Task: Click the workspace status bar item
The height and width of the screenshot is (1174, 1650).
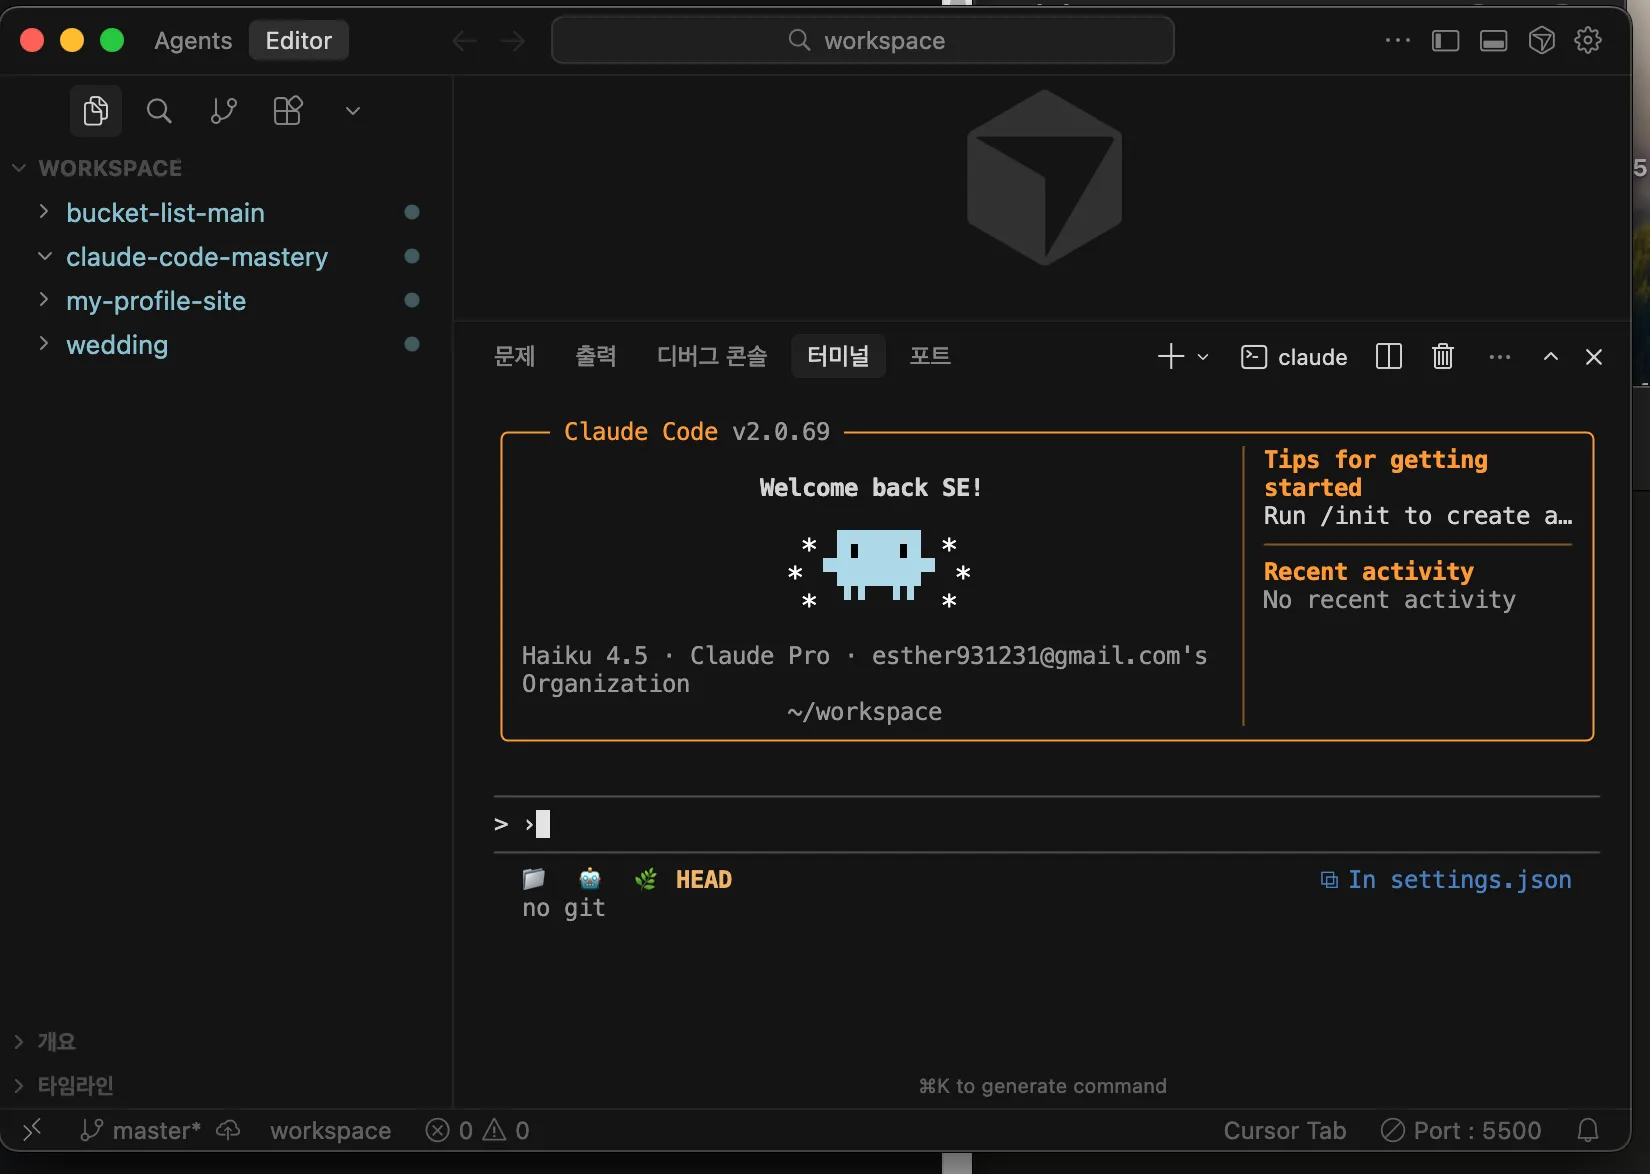Action: tap(330, 1130)
